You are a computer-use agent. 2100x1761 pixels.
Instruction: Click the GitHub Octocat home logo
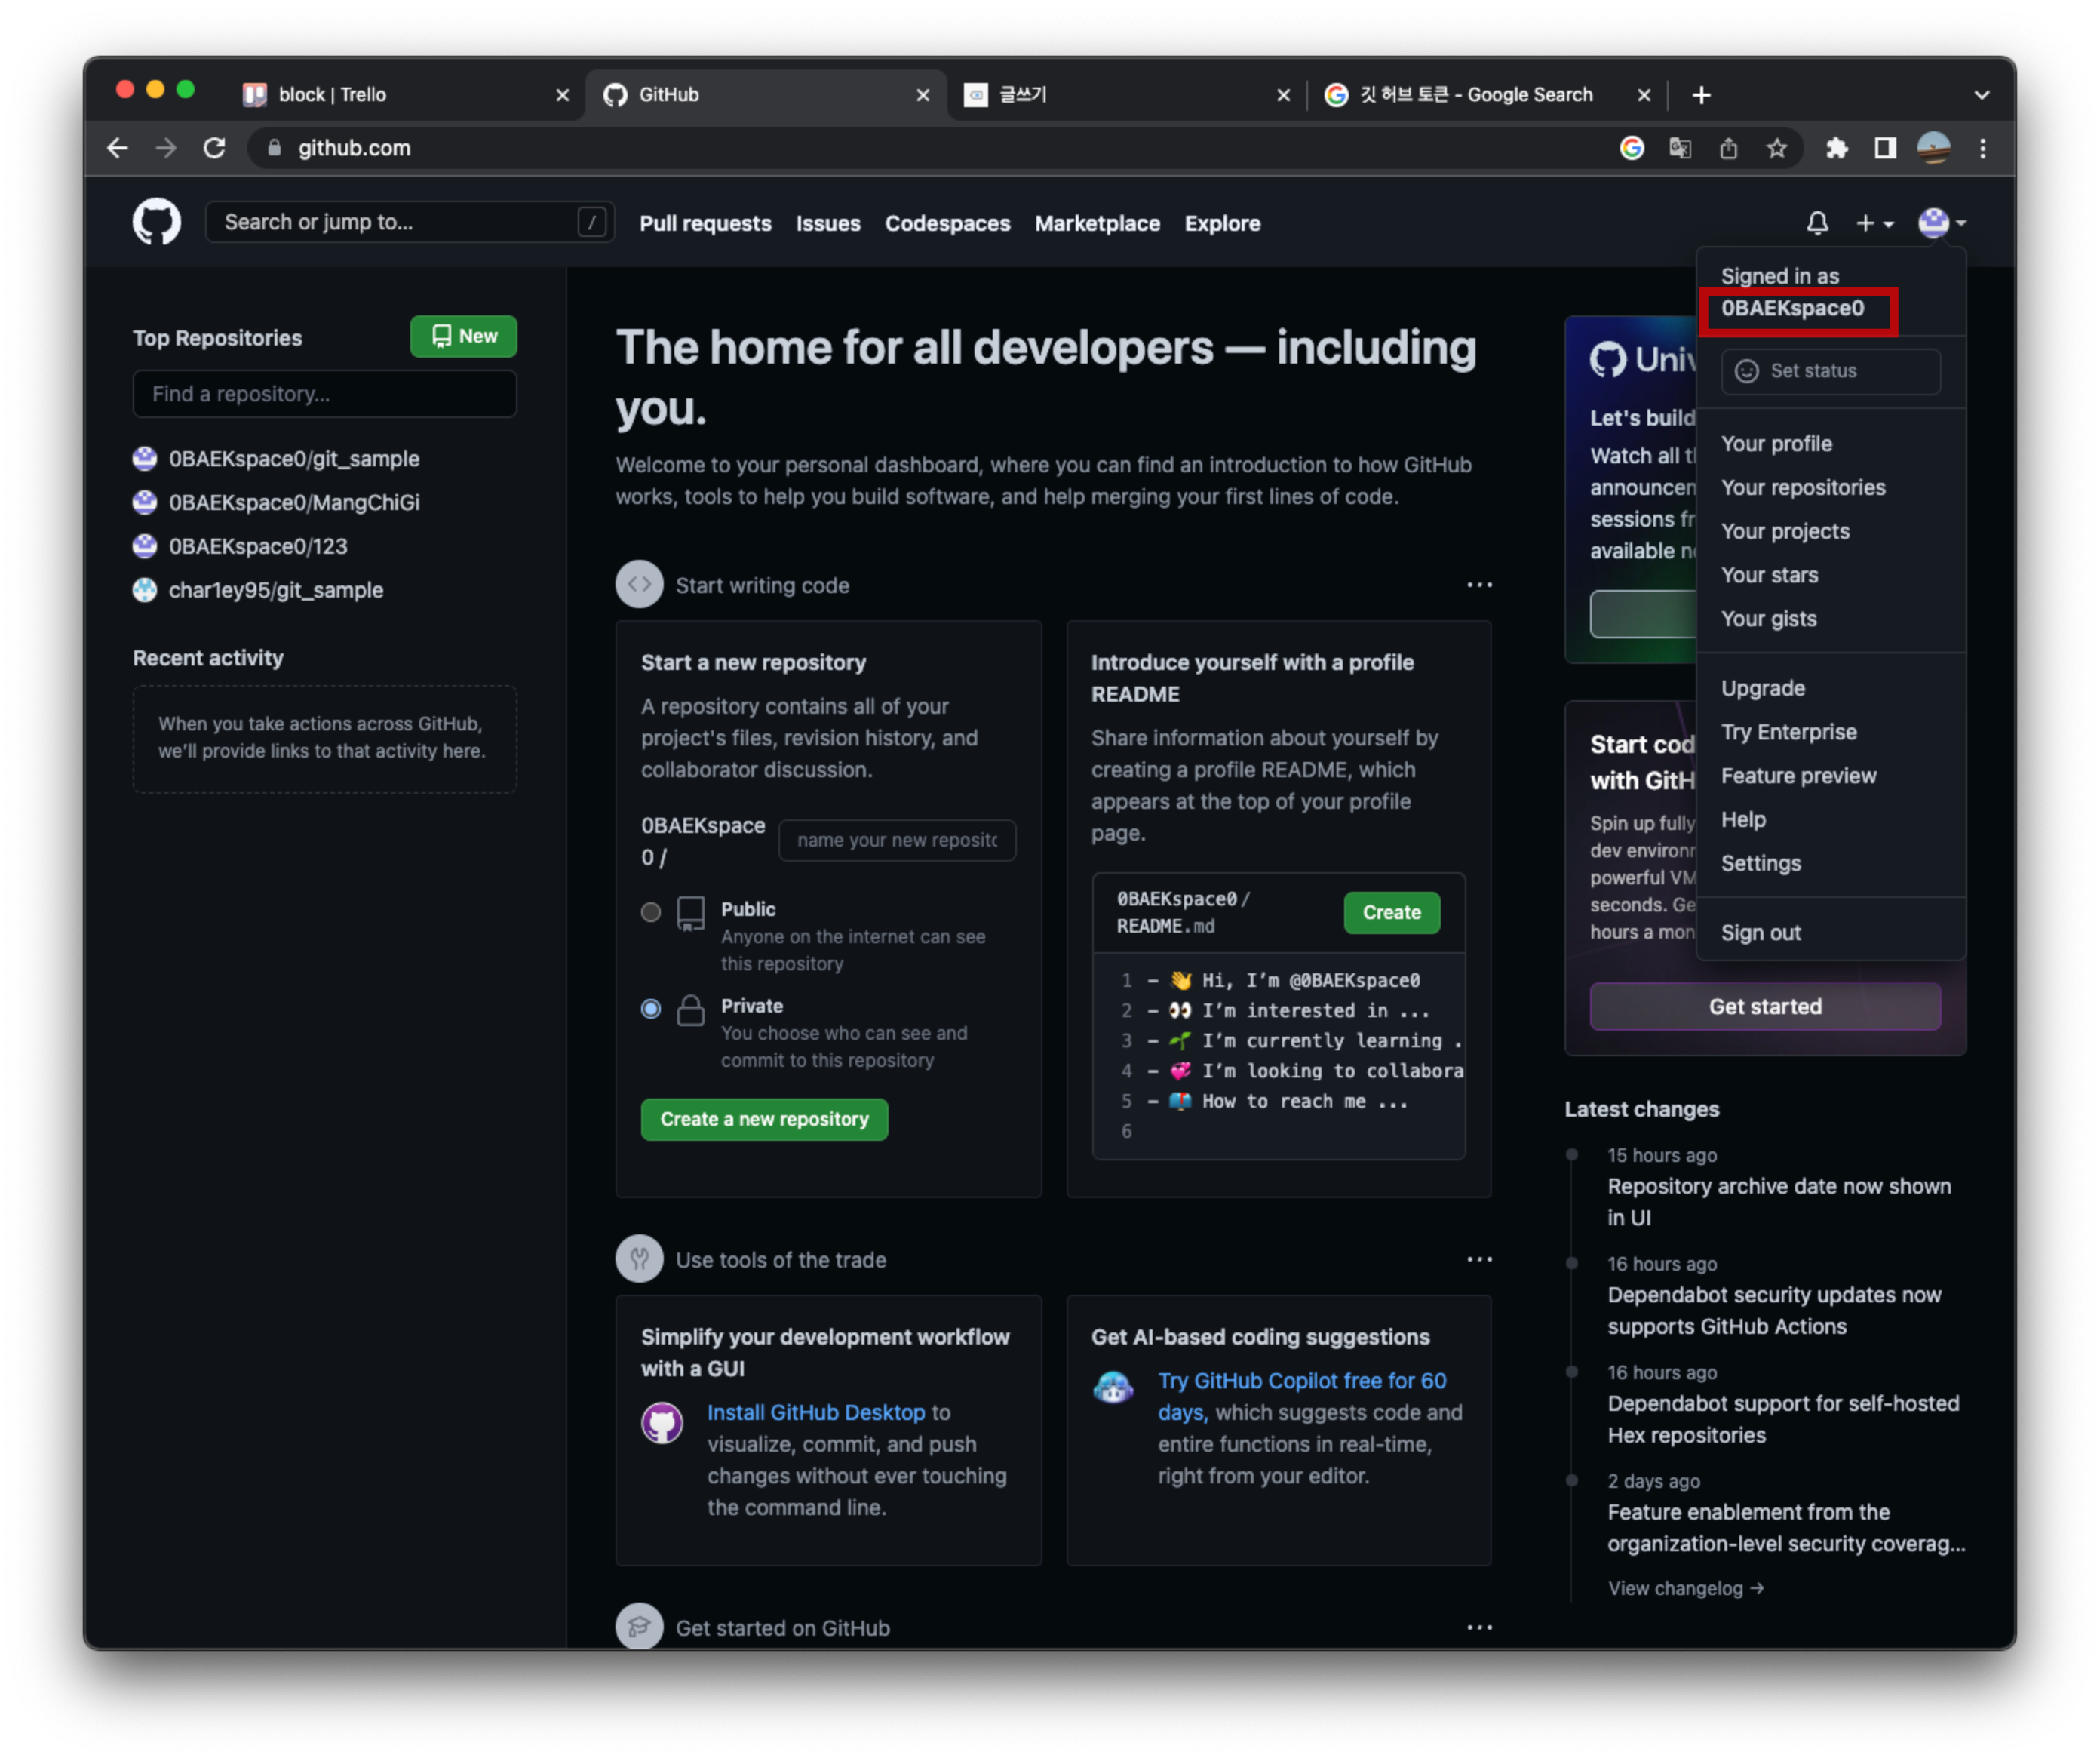[157, 222]
